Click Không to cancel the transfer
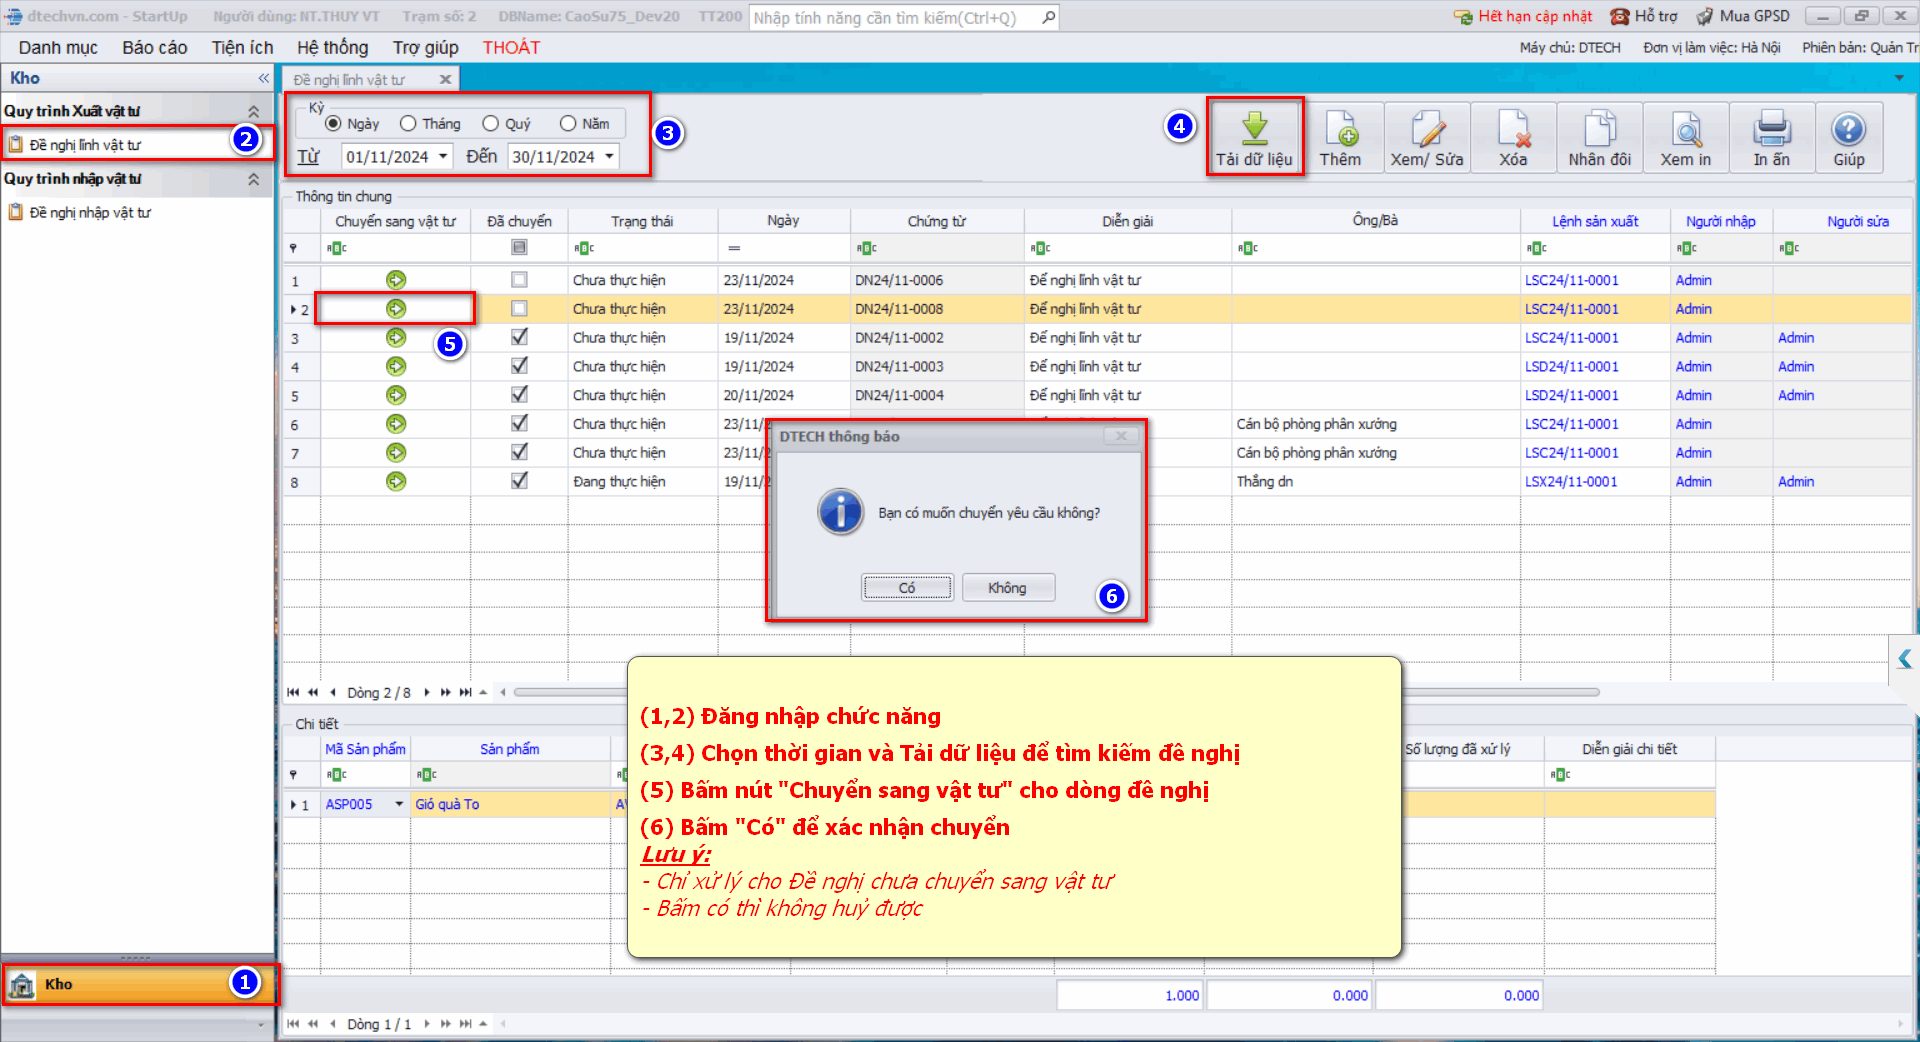This screenshot has width=1920, height=1042. point(1007,588)
